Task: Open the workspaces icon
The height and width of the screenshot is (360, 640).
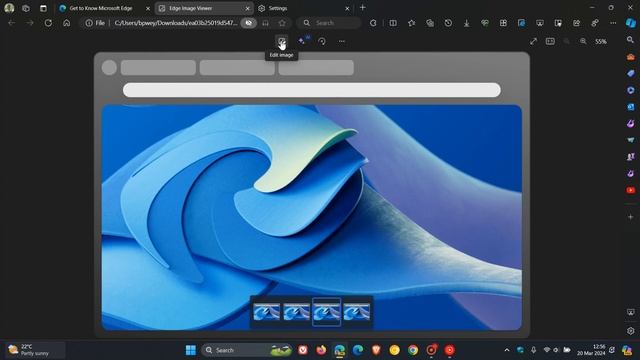Action: 26,8
